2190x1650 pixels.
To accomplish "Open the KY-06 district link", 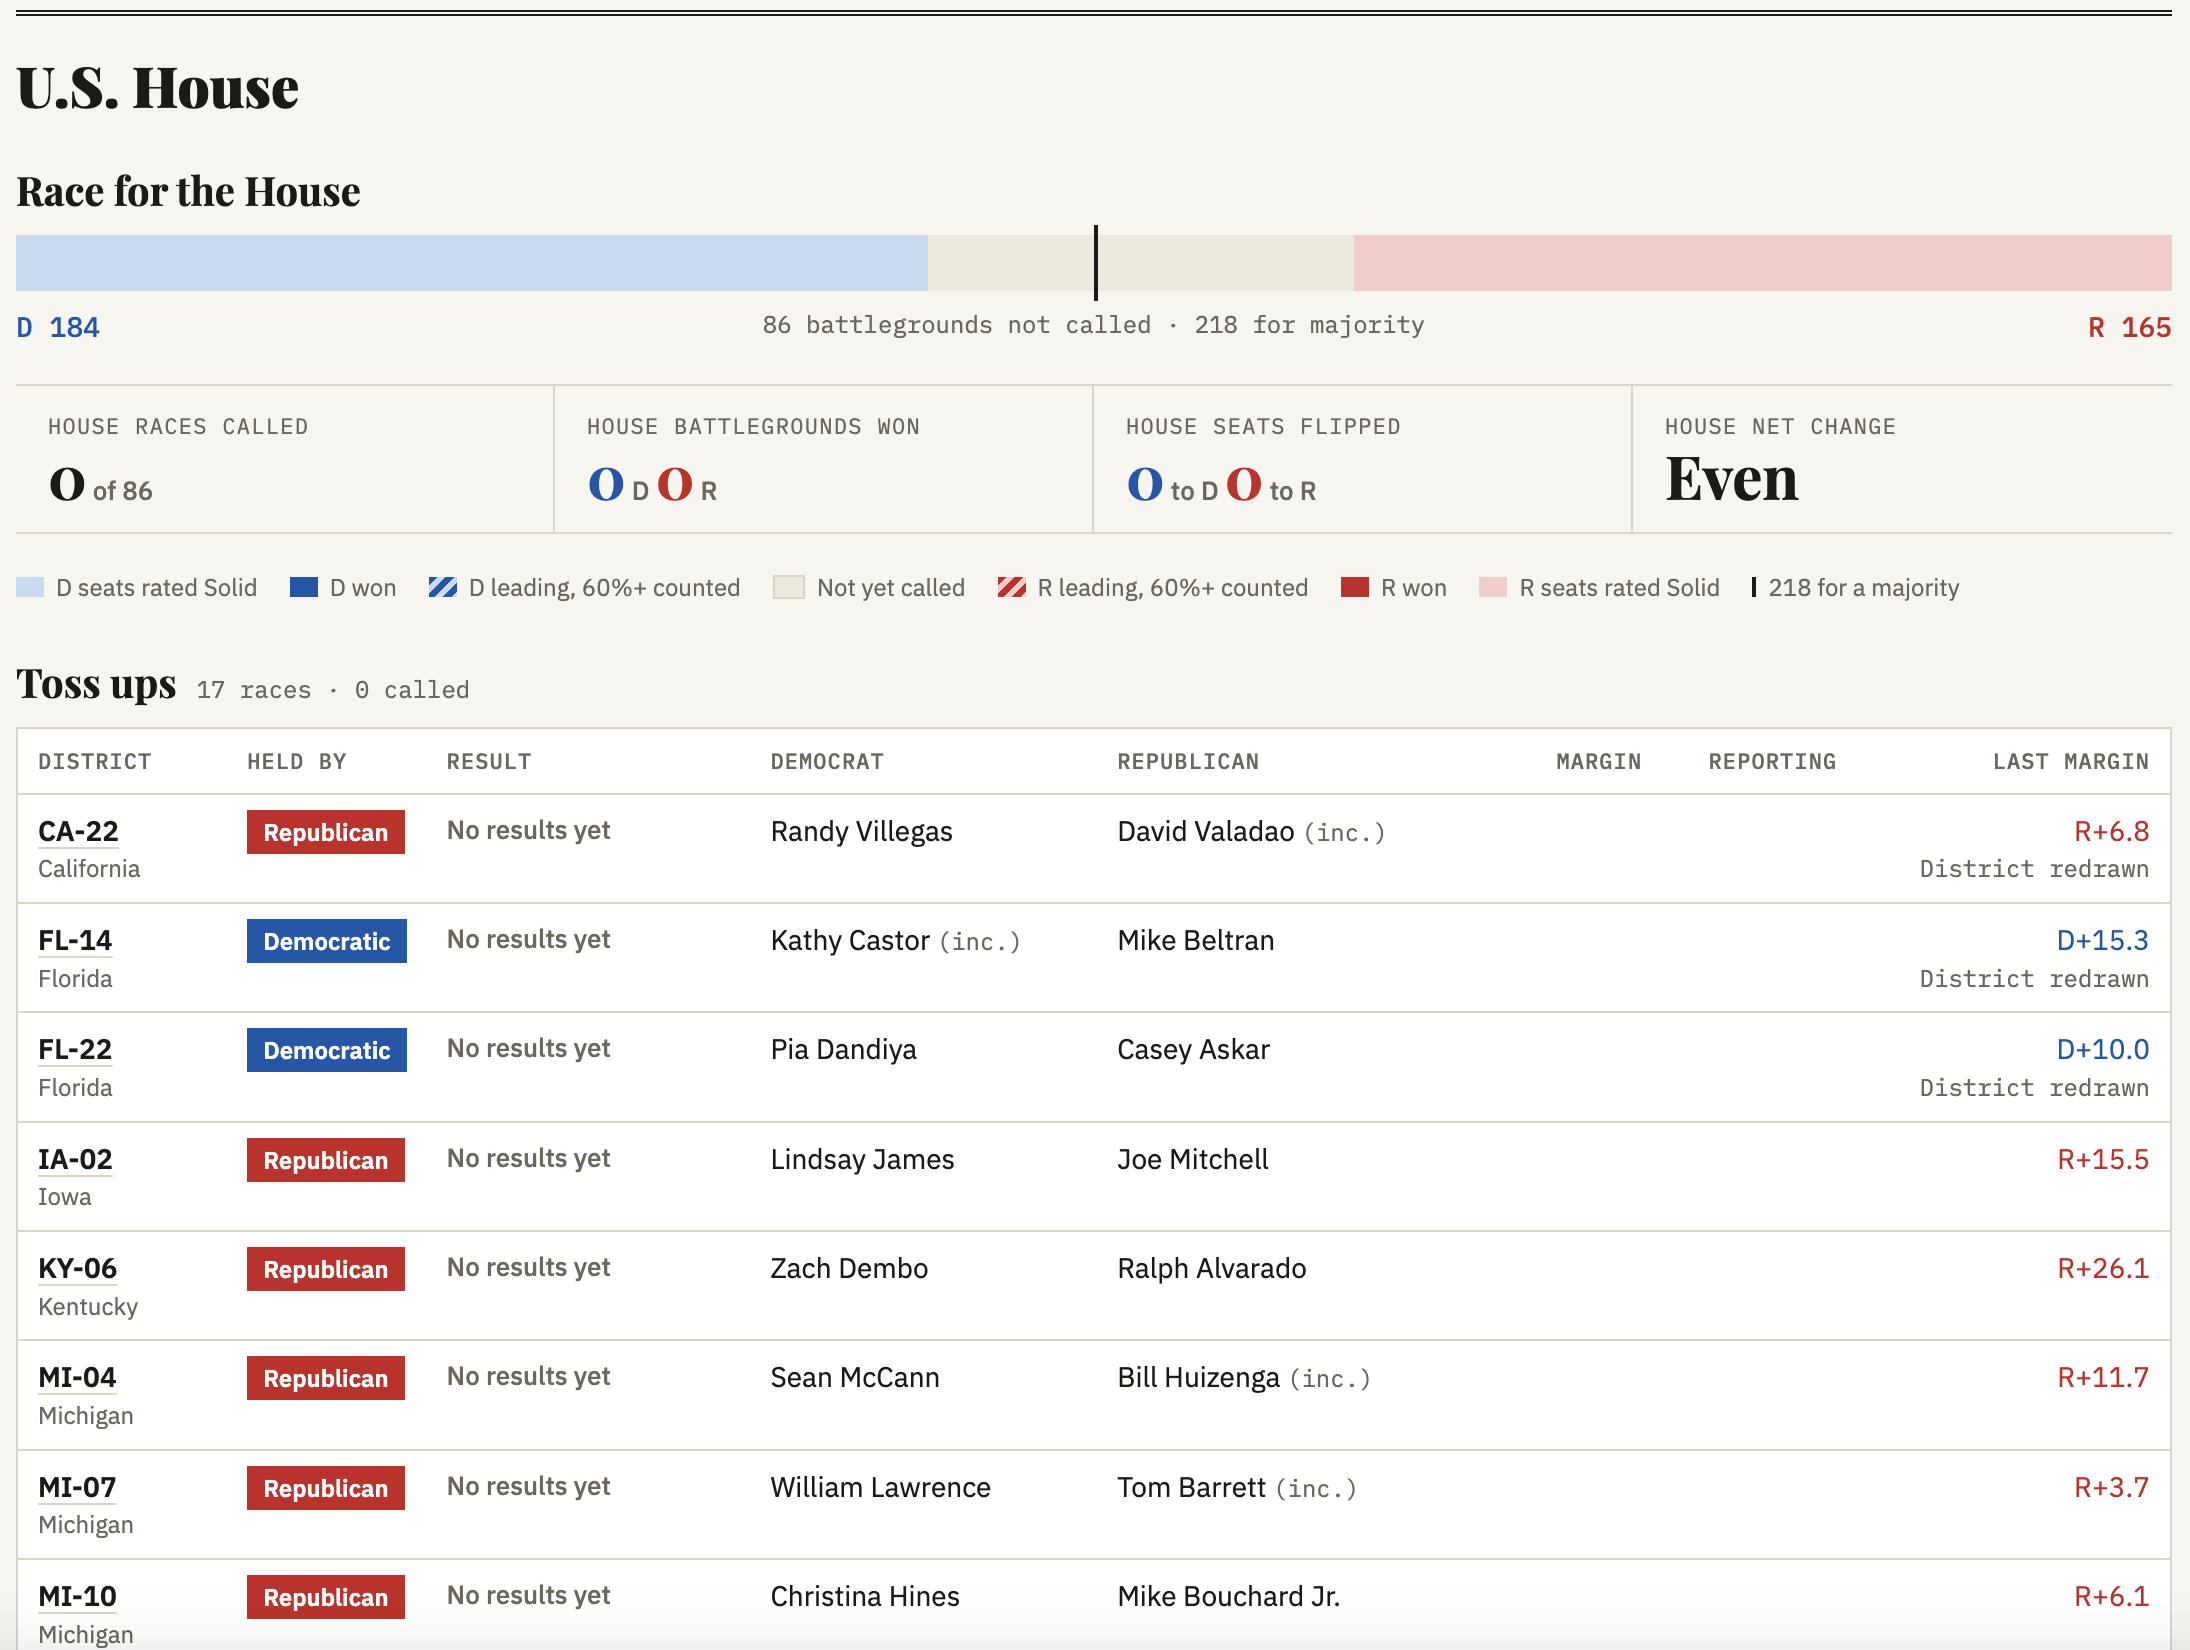I will (x=77, y=1268).
